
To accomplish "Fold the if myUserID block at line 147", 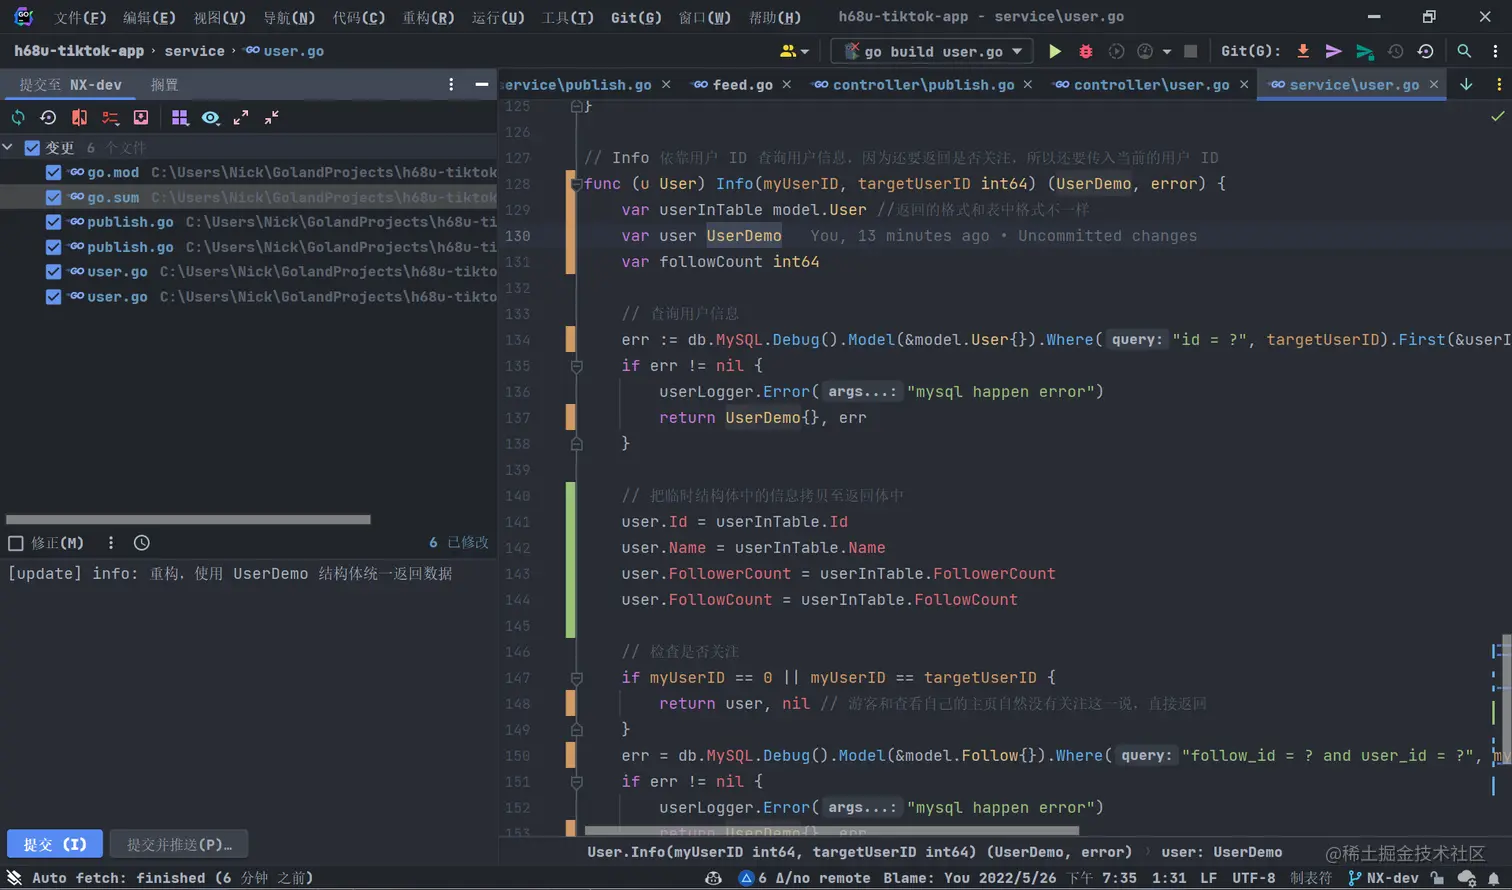I will click(x=576, y=678).
